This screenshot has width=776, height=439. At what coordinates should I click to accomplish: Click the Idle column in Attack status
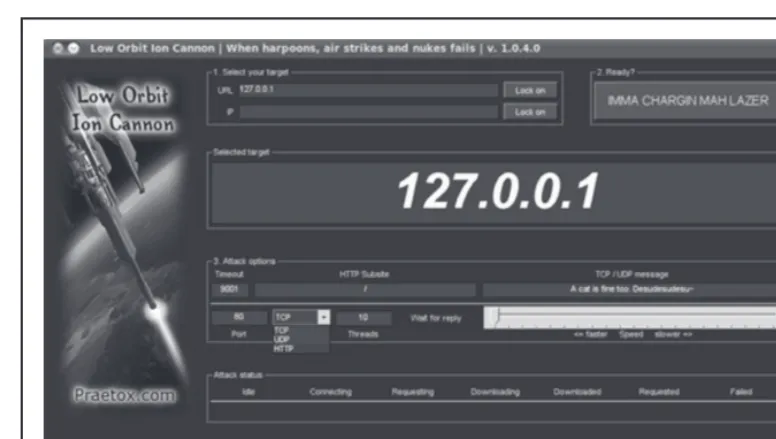pos(248,392)
